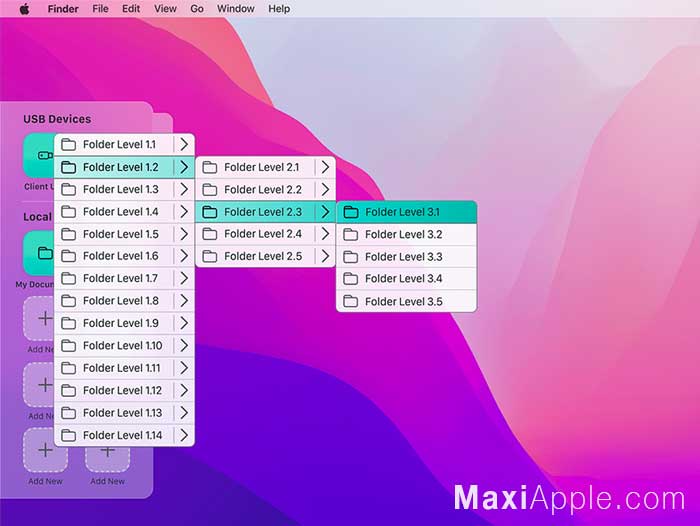Image resolution: width=700 pixels, height=526 pixels.
Task: Choose the 'Folder Level 1.9' label
Action: coord(121,323)
